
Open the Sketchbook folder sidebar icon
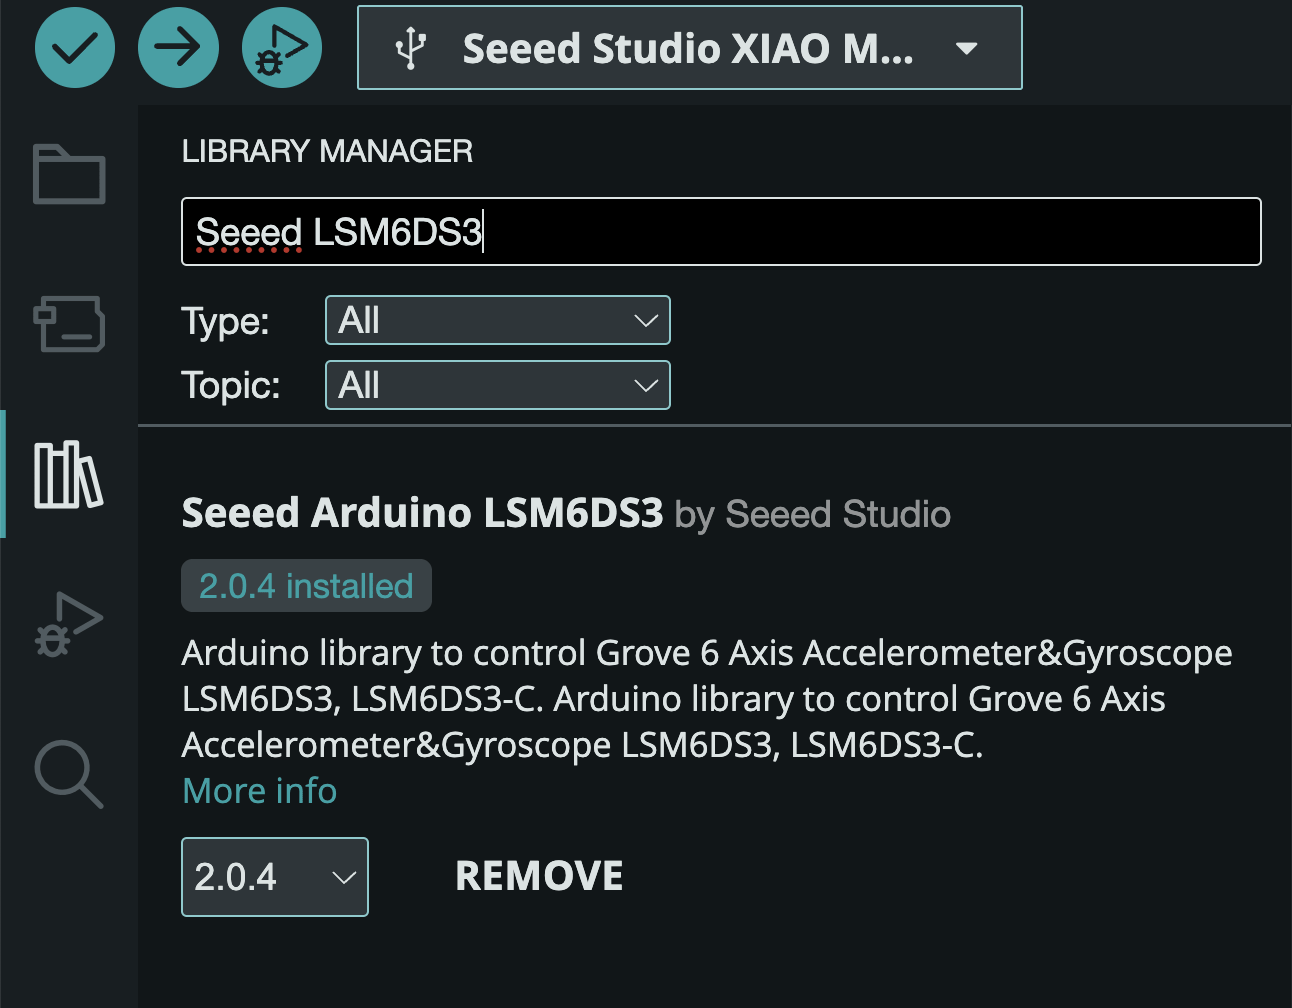point(69,174)
